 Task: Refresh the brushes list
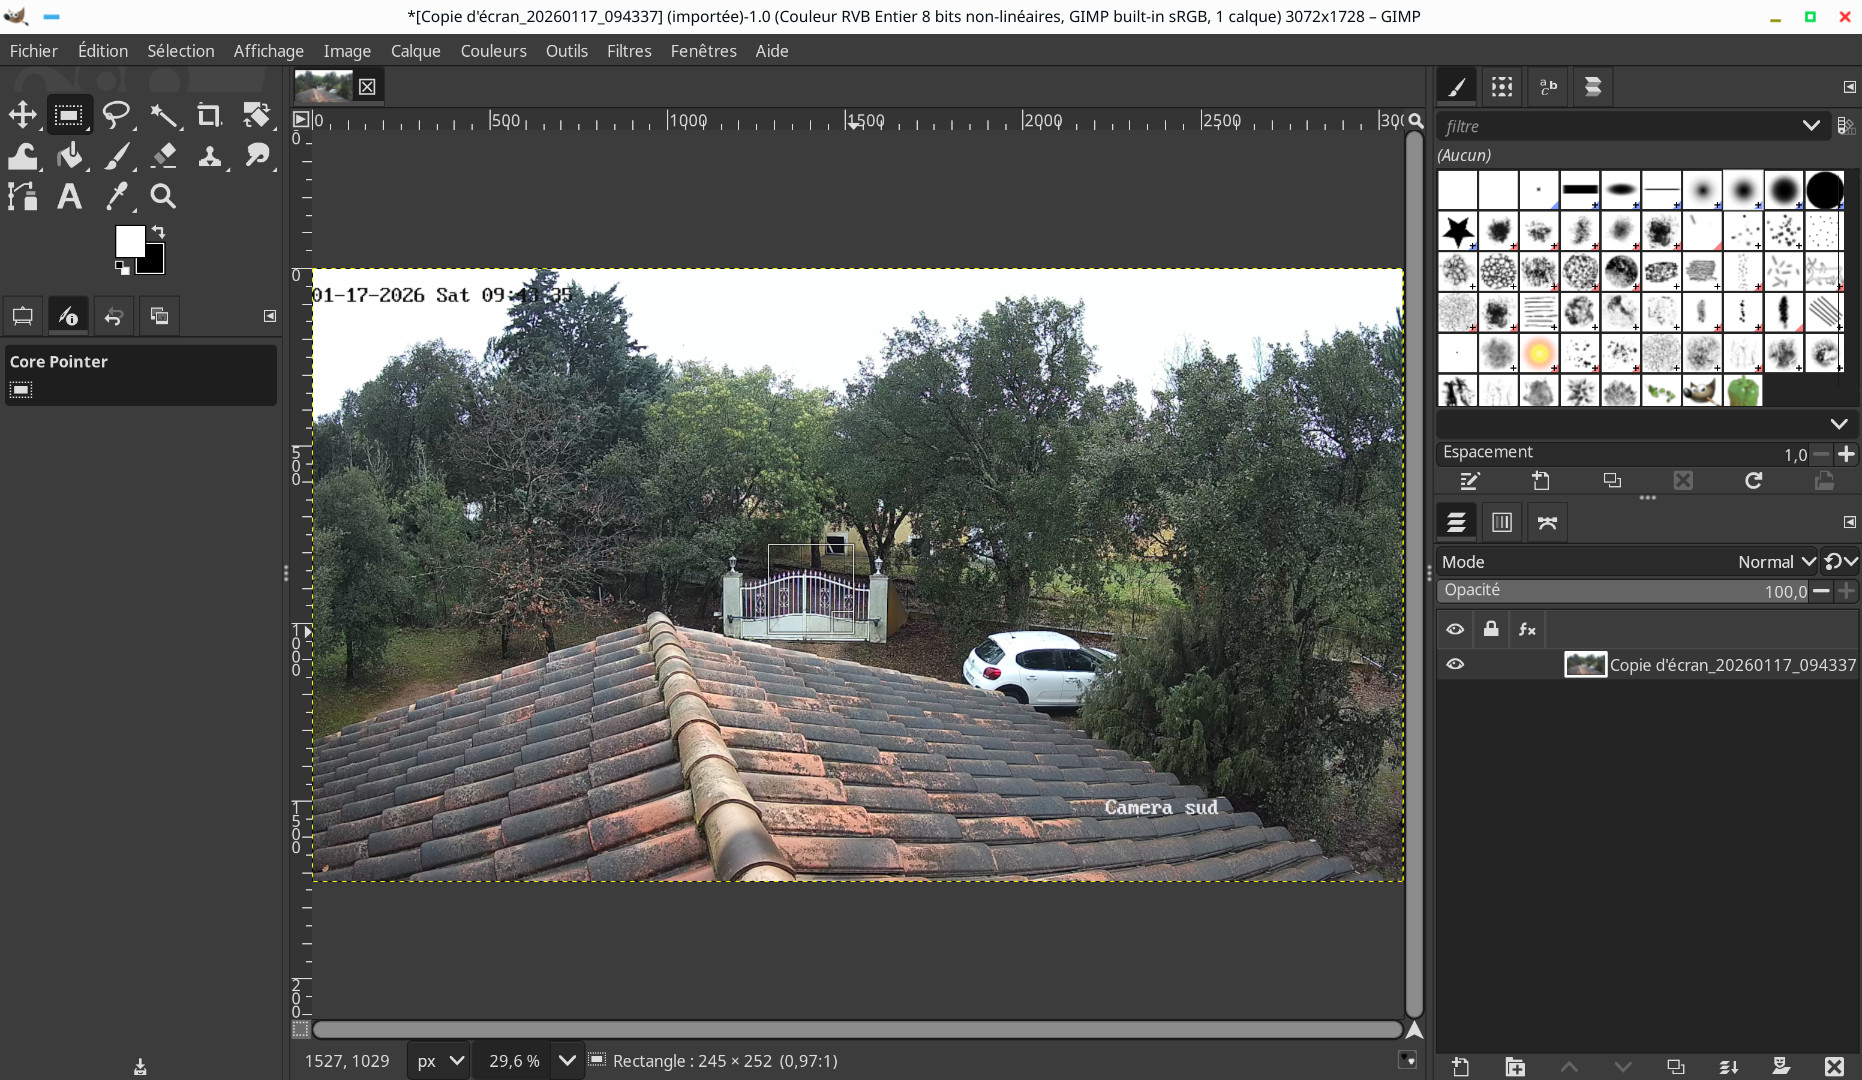click(1753, 481)
